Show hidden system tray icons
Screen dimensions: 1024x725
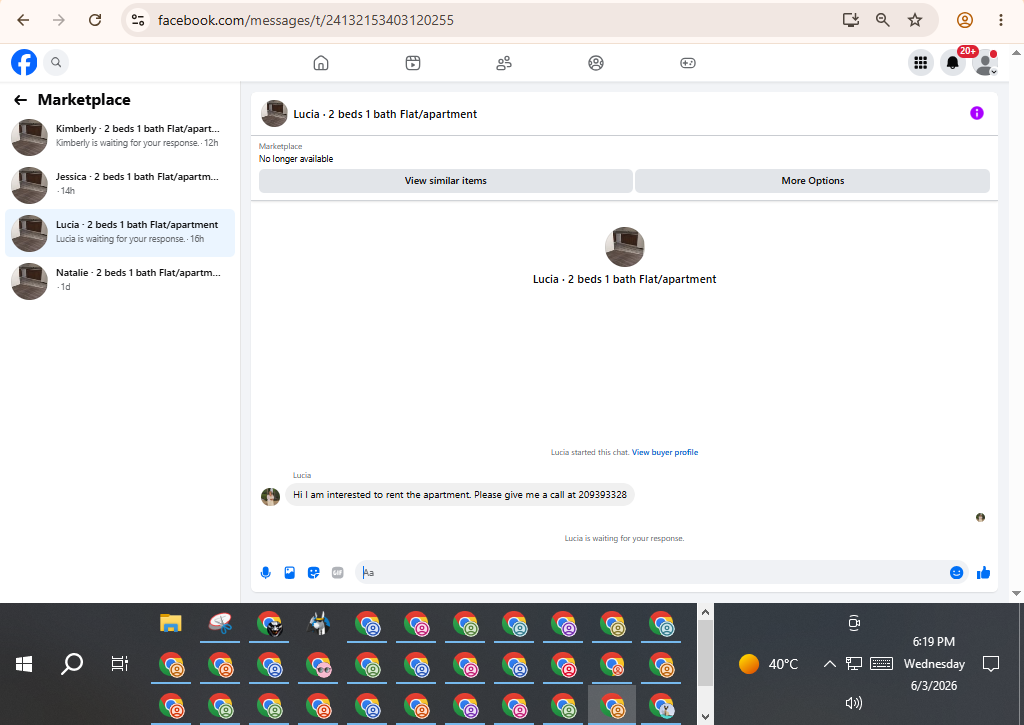tap(829, 664)
